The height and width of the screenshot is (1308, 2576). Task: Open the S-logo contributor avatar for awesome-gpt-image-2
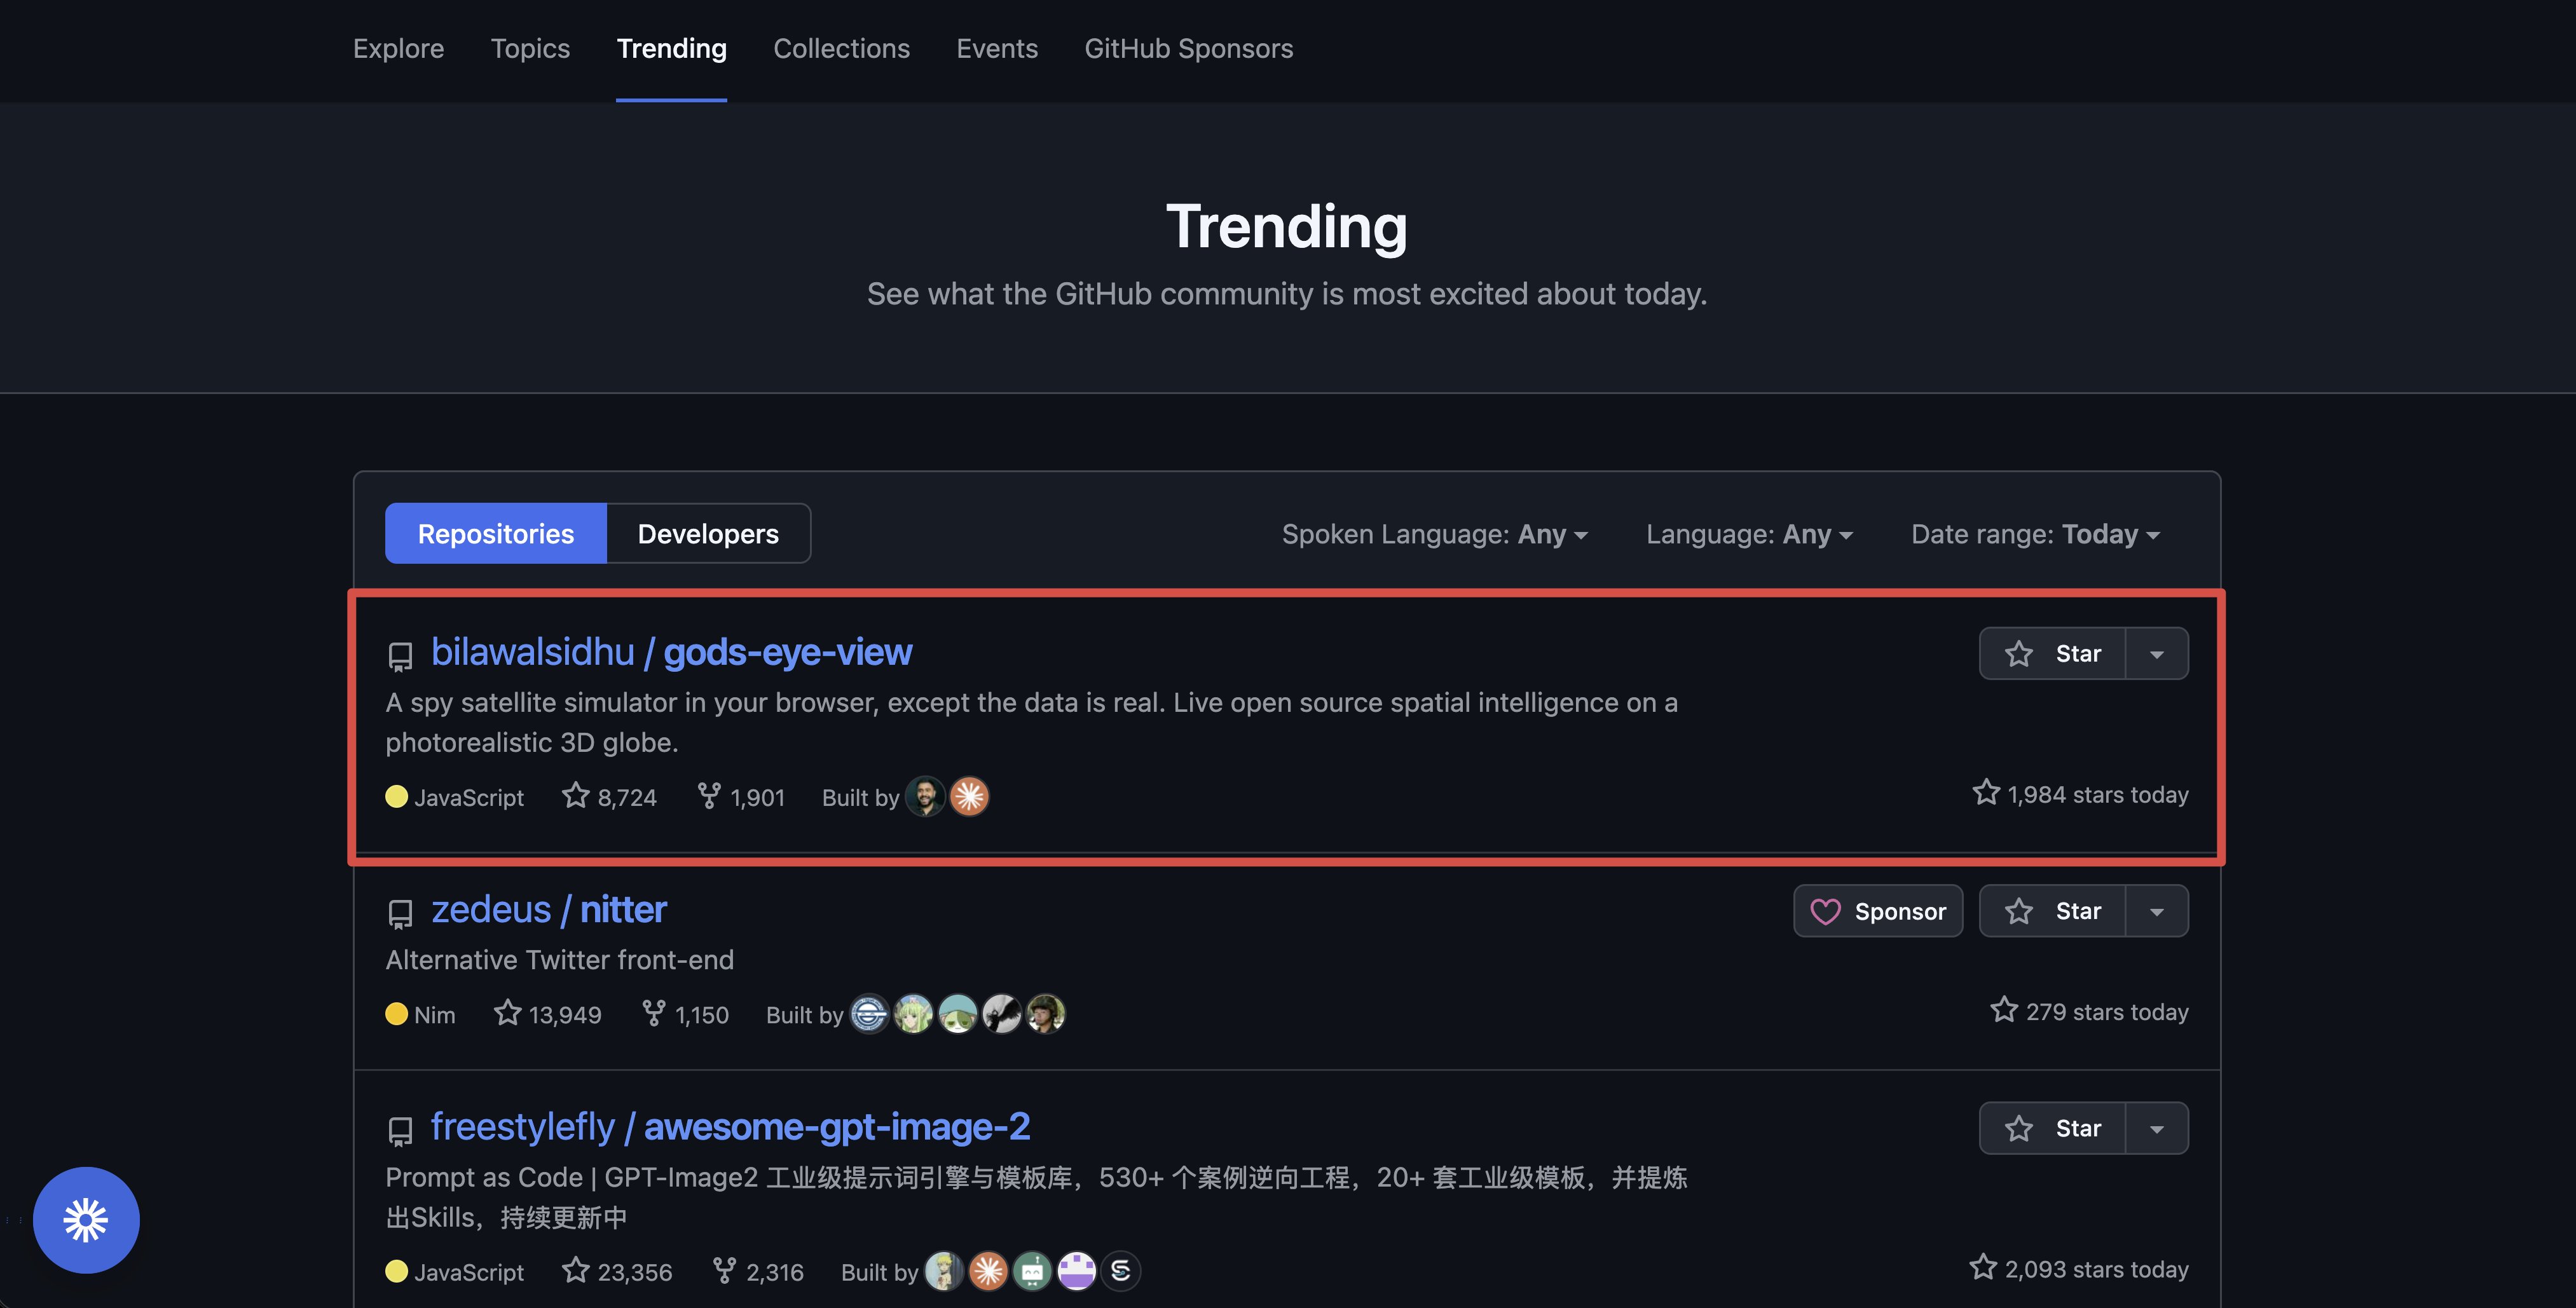tap(1120, 1271)
